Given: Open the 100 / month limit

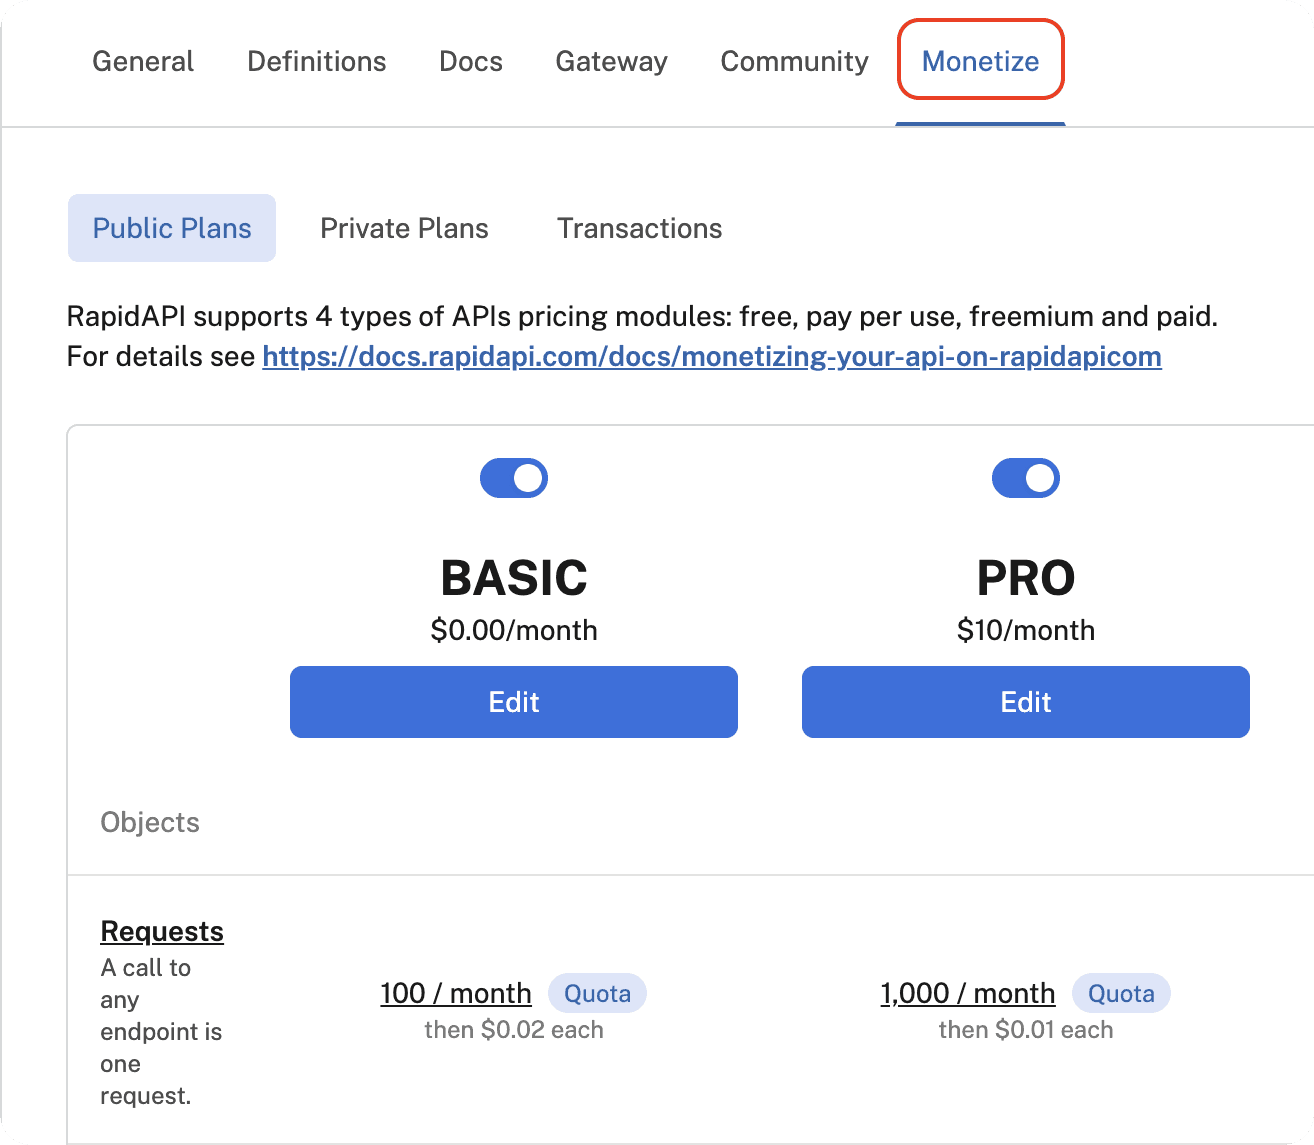Looking at the screenshot, I should tap(456, 993).
